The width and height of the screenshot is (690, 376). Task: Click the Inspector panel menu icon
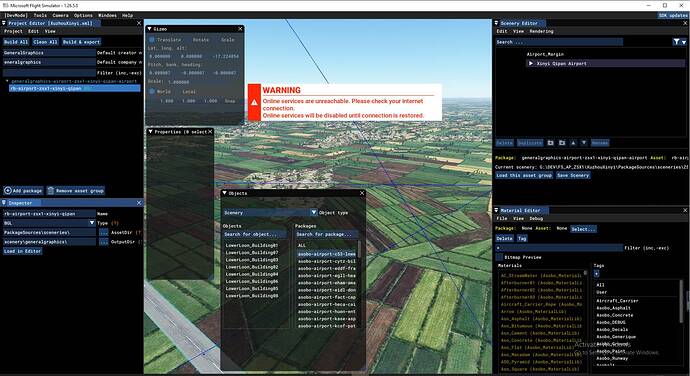click(4, 203)
